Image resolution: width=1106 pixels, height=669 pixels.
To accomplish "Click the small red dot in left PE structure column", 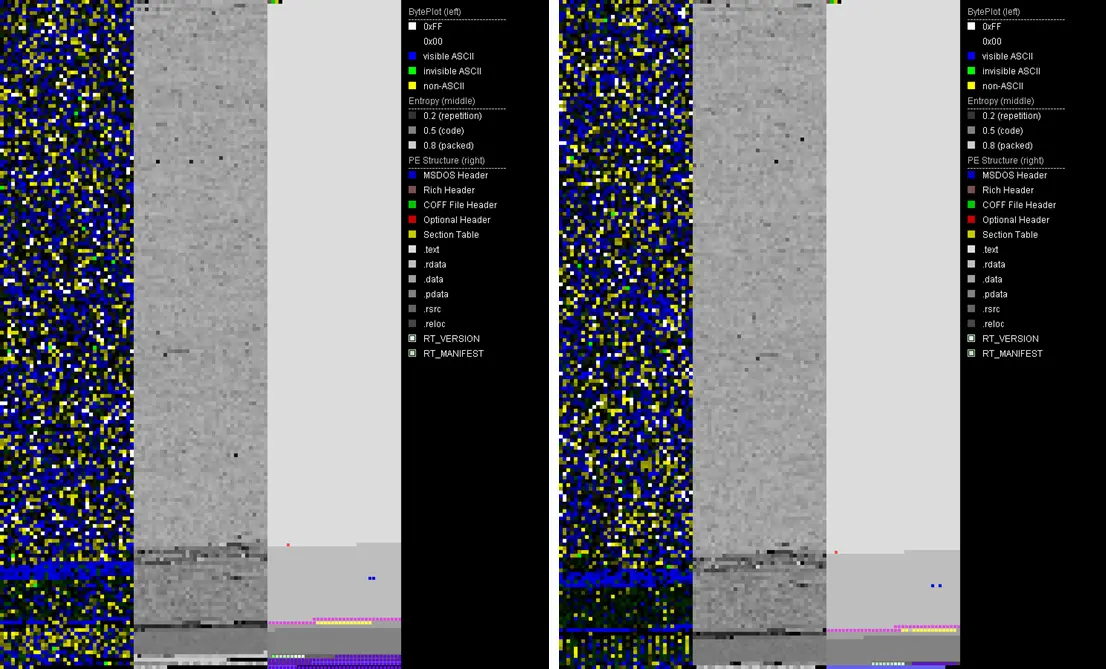I will 288,545.
